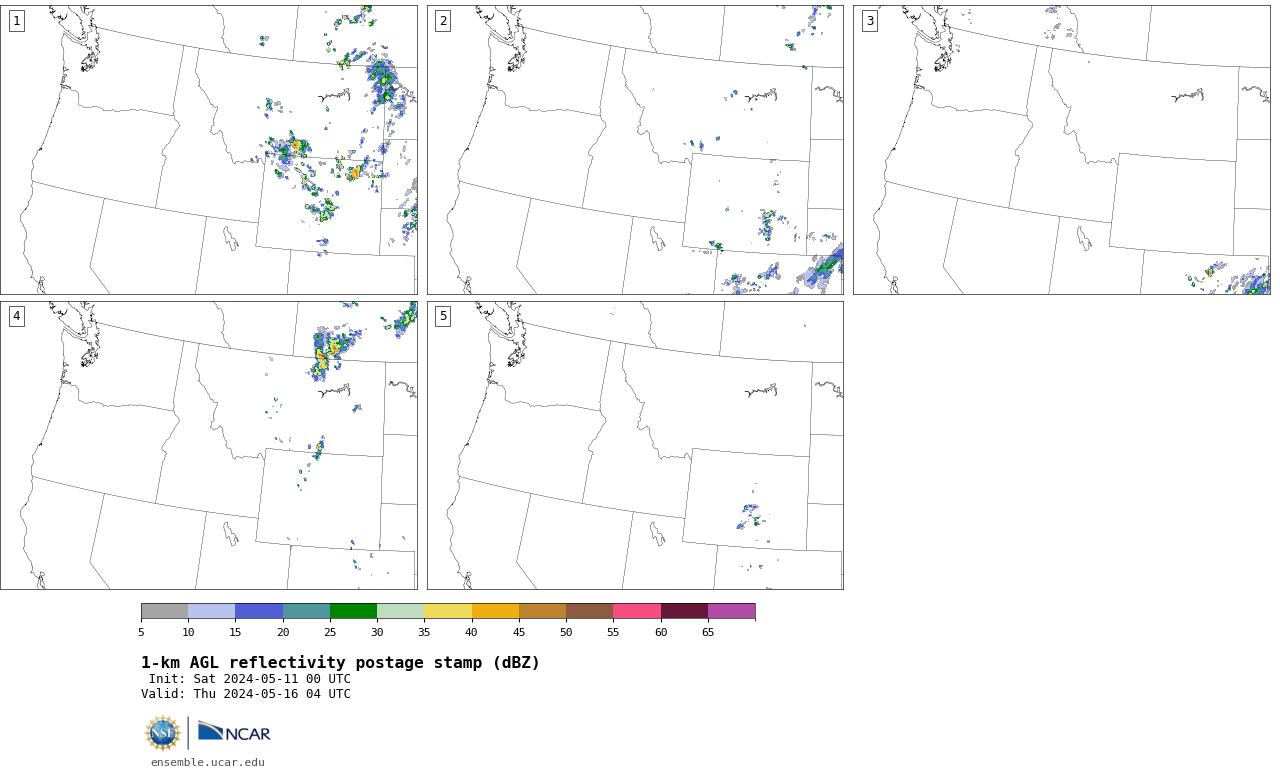This screenshot has width=1280, height=773.
Task: Click the panel number label '1'
Action: (16, 21)
